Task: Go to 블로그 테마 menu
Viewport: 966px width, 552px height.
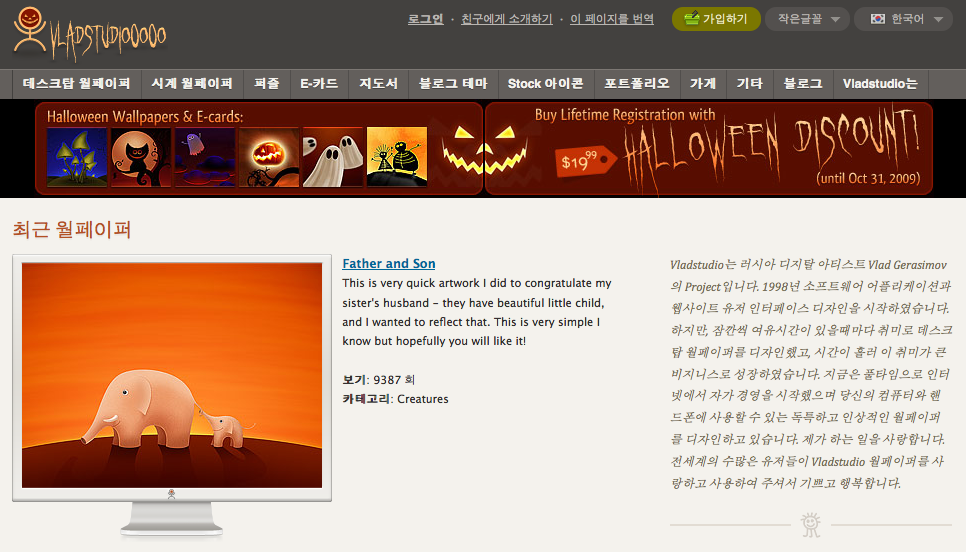Action: pos(453,84)
